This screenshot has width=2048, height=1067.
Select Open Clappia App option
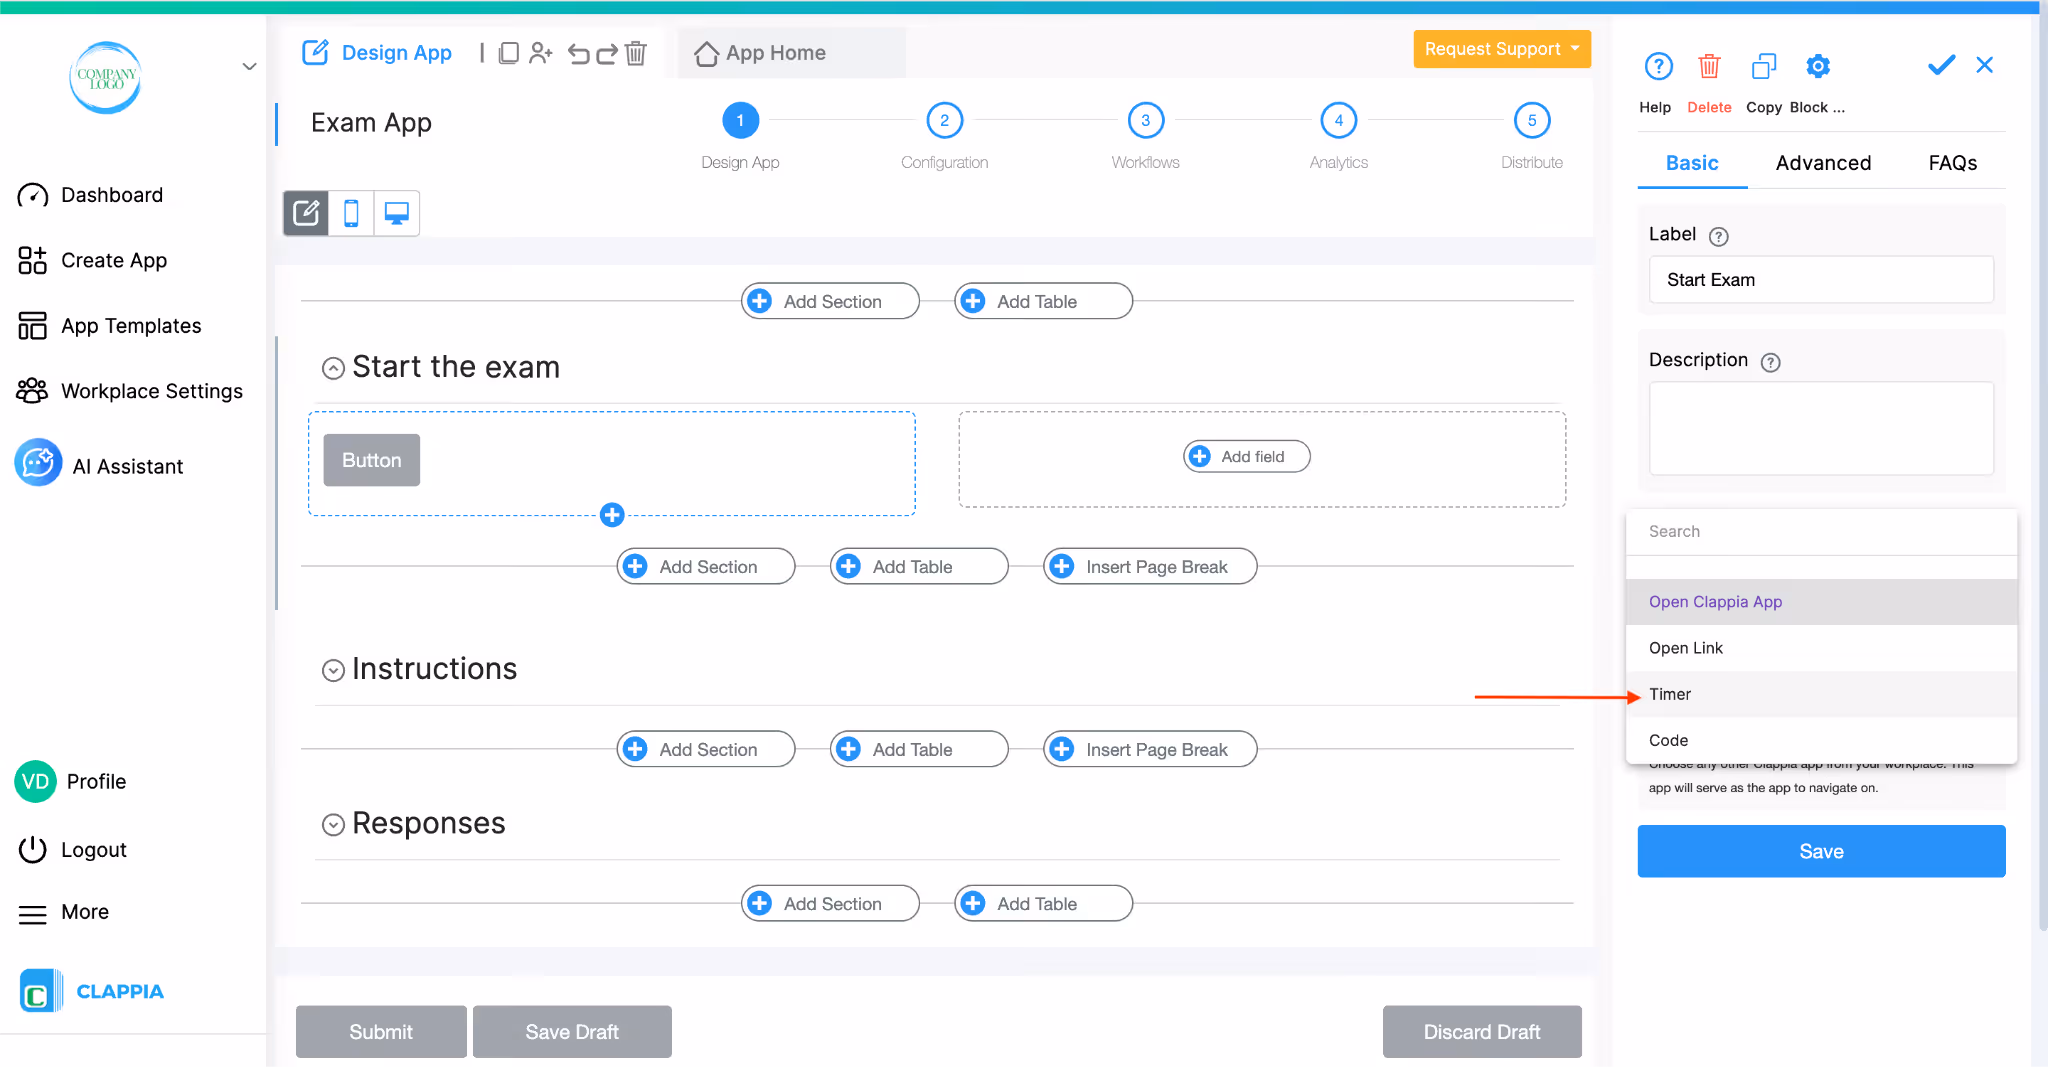tap(1821, 602)
